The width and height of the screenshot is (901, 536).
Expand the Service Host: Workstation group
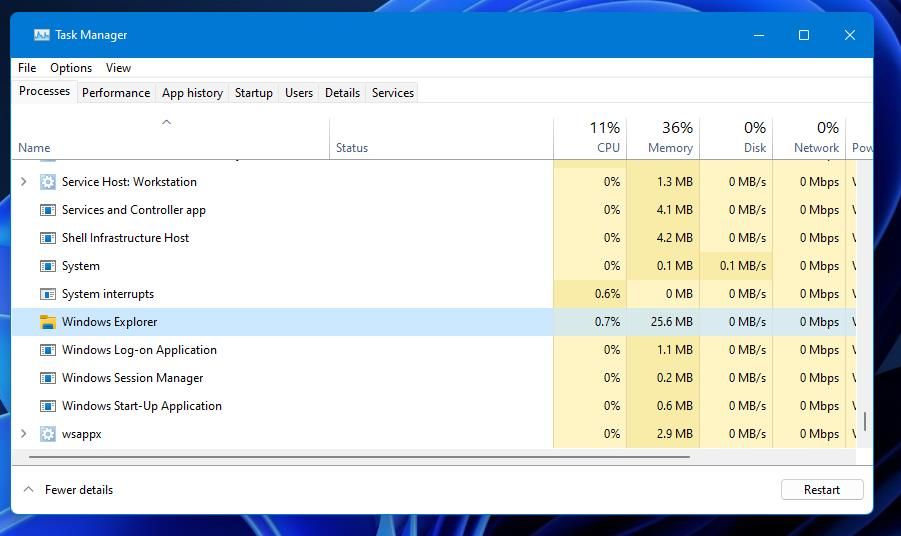pyautogui.click(x=24, y=182)
